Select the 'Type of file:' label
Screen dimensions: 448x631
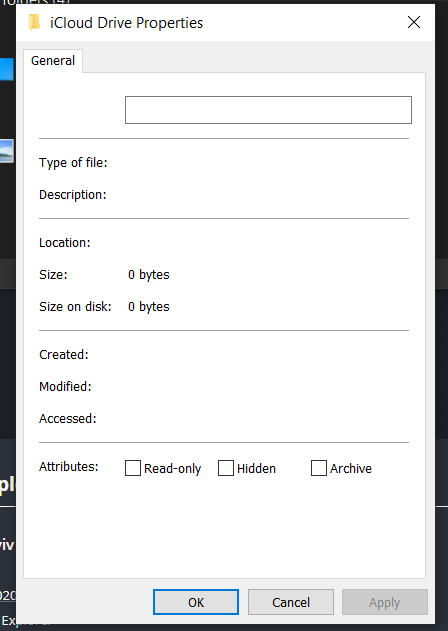(x=73, y=163)
